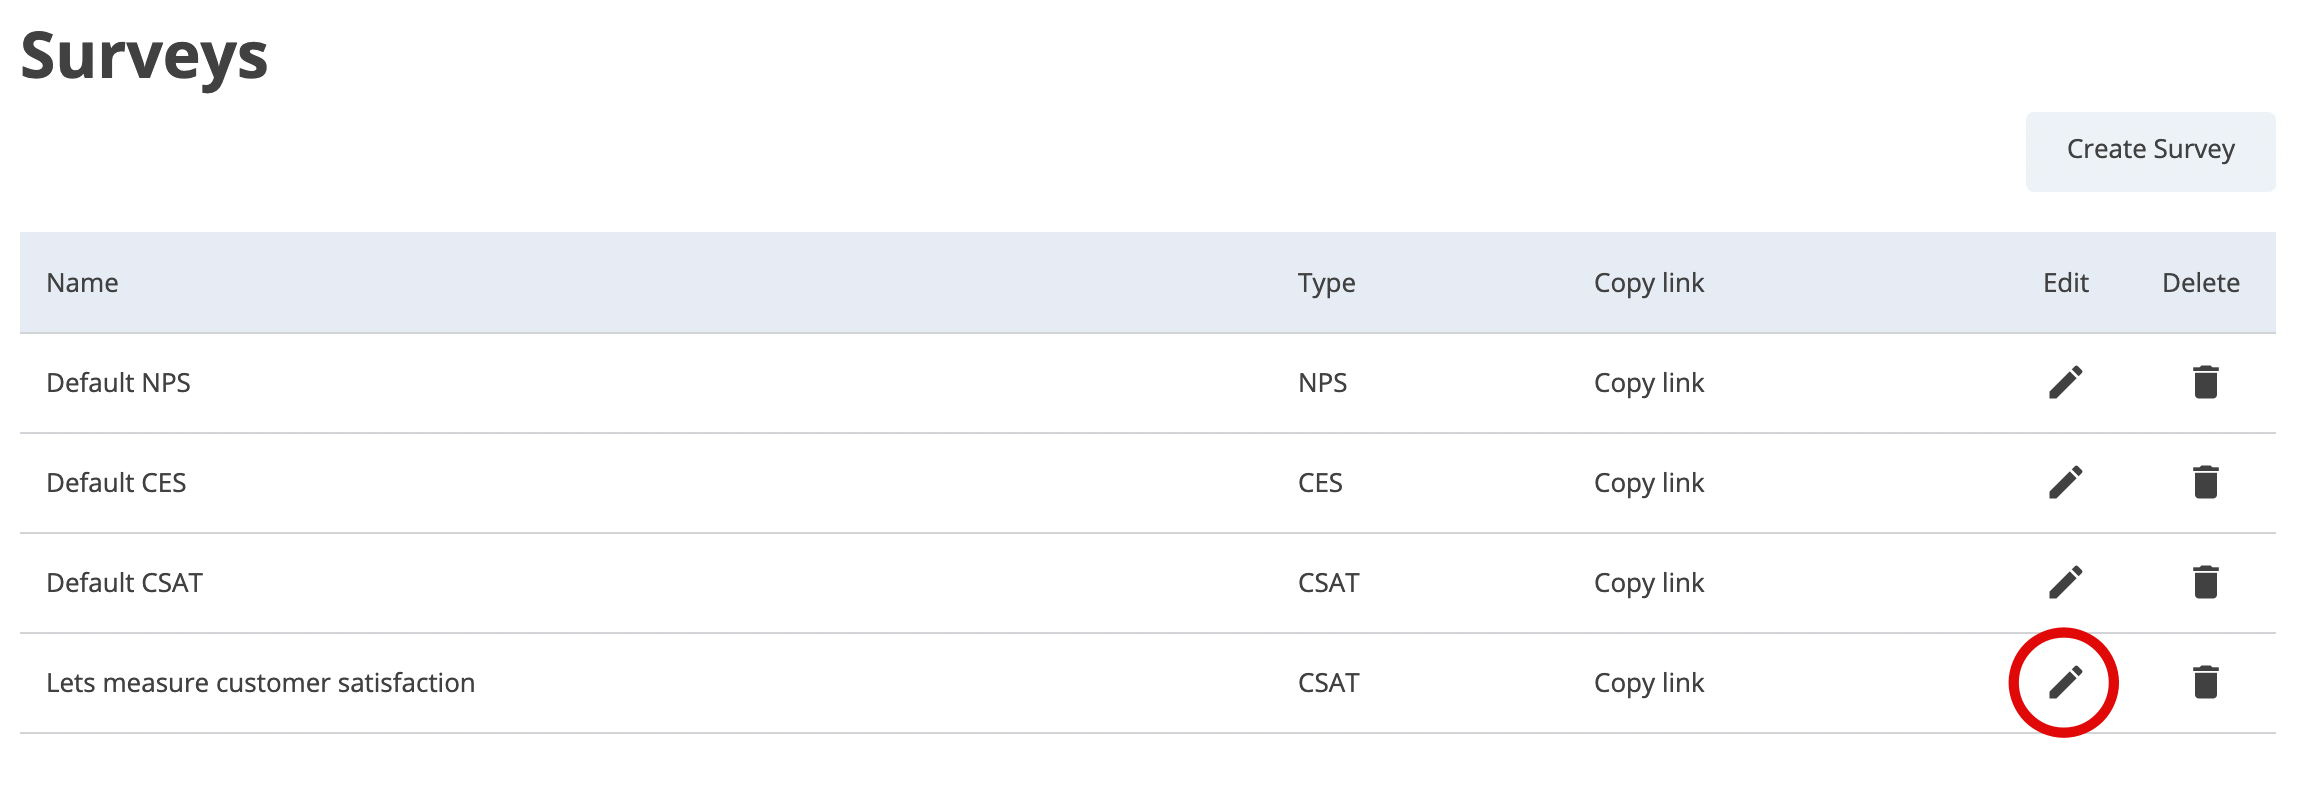Delete the Default CES survey
This screenshot has height=792, width=2298.
2205,482
